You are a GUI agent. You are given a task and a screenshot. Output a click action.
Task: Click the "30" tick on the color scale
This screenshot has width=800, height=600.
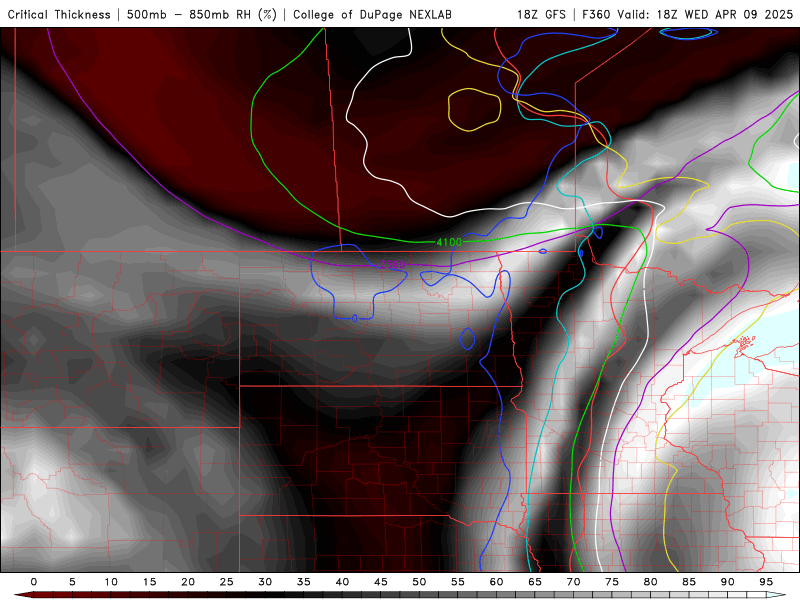click(265, 582)
